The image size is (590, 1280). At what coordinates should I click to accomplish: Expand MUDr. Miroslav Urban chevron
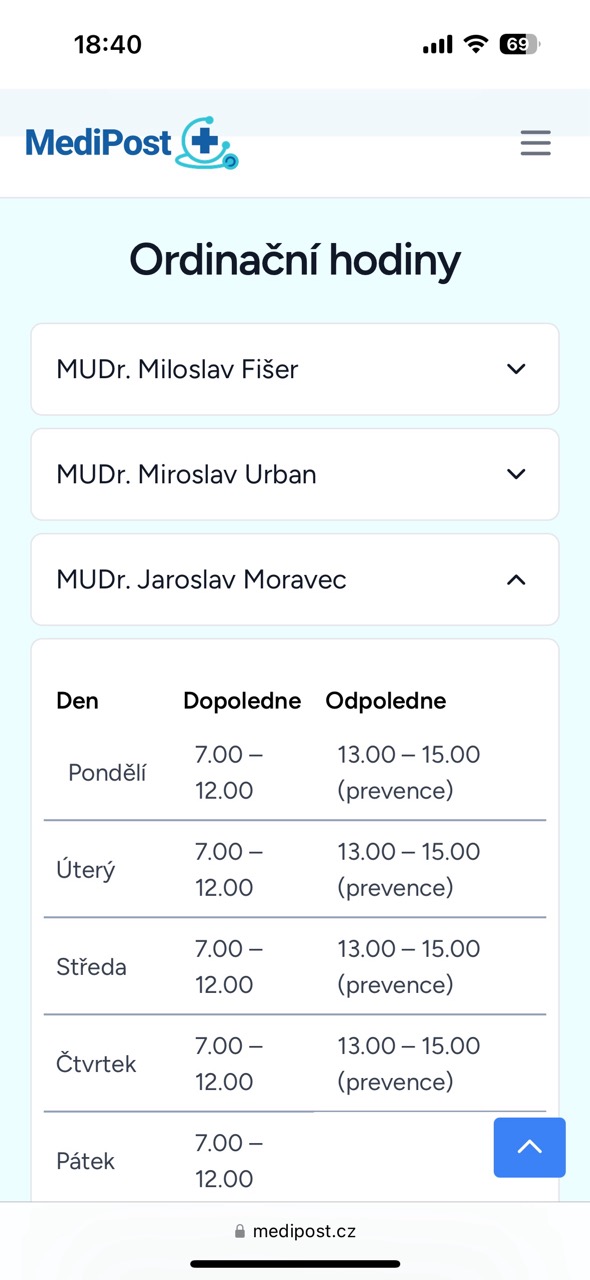(x=516, y=474)
